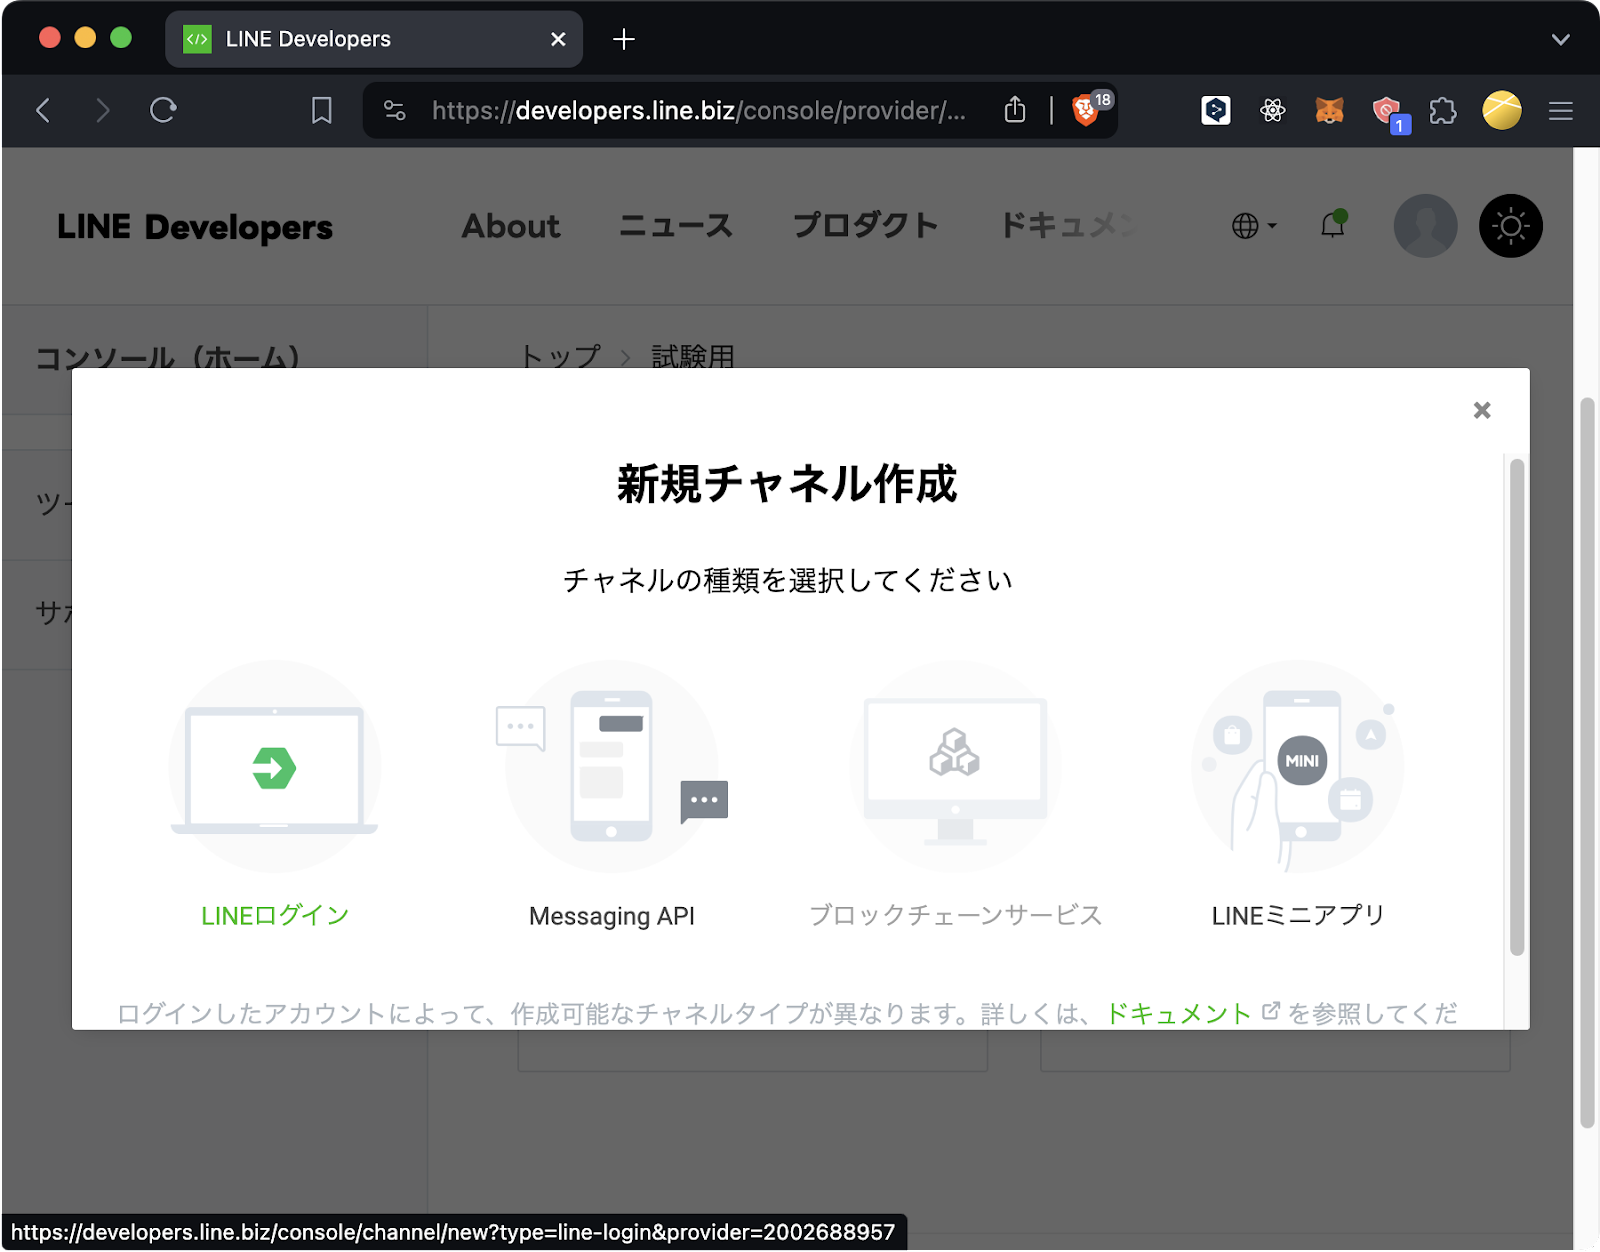Open the About menu item
This screenshot has height=1252, width=1600.
point(511,226)
